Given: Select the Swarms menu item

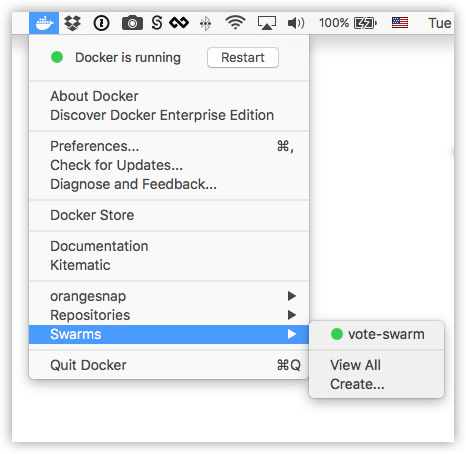Looking at the screenshot, I should [x=169, y=334].
